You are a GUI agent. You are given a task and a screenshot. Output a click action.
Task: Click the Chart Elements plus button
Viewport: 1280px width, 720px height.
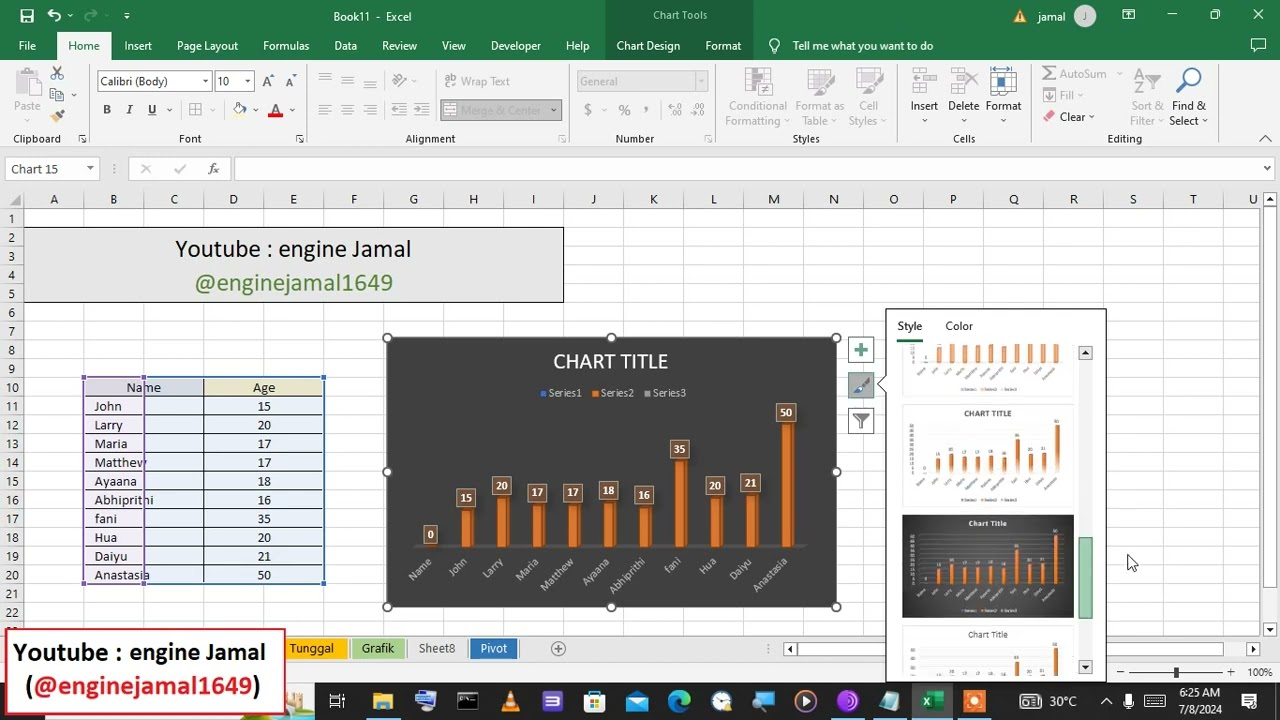[x=861, y=350]
